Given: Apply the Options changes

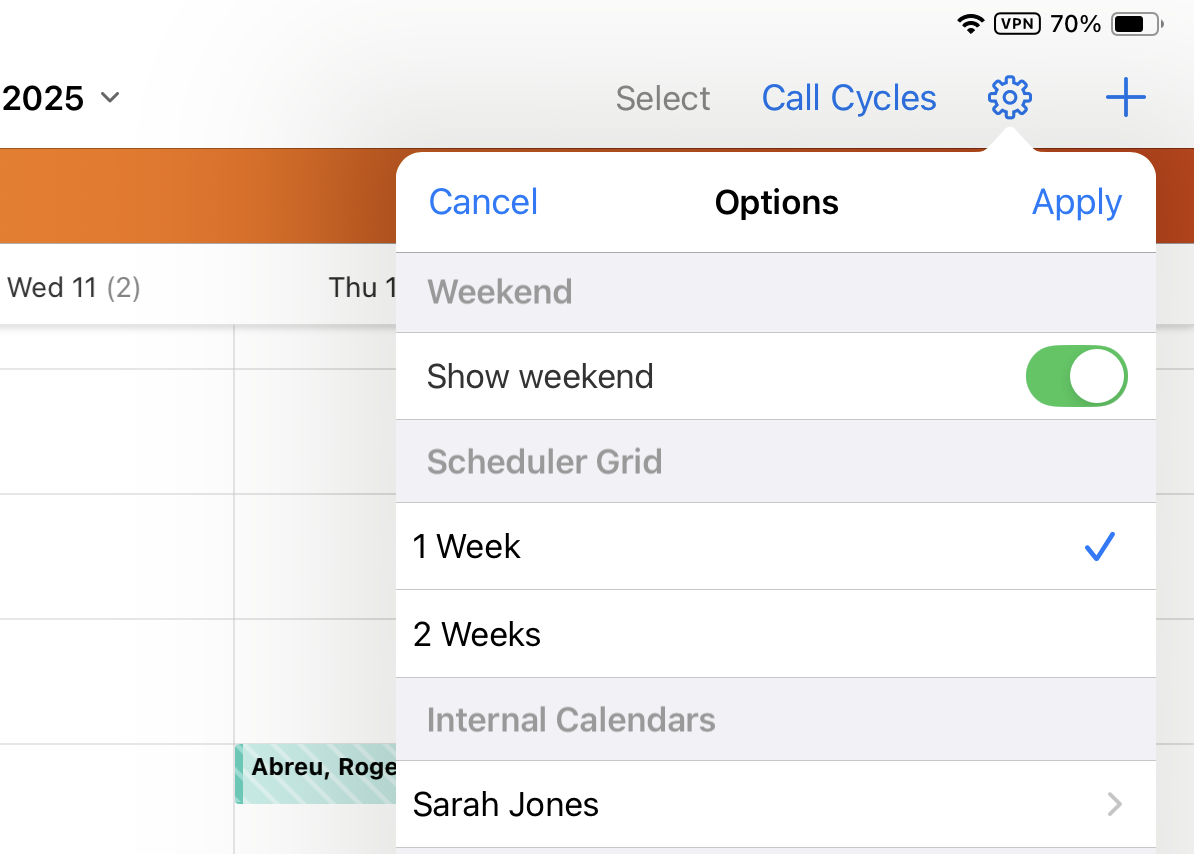Looking at the screenshot, I should tap(1076, 202).
